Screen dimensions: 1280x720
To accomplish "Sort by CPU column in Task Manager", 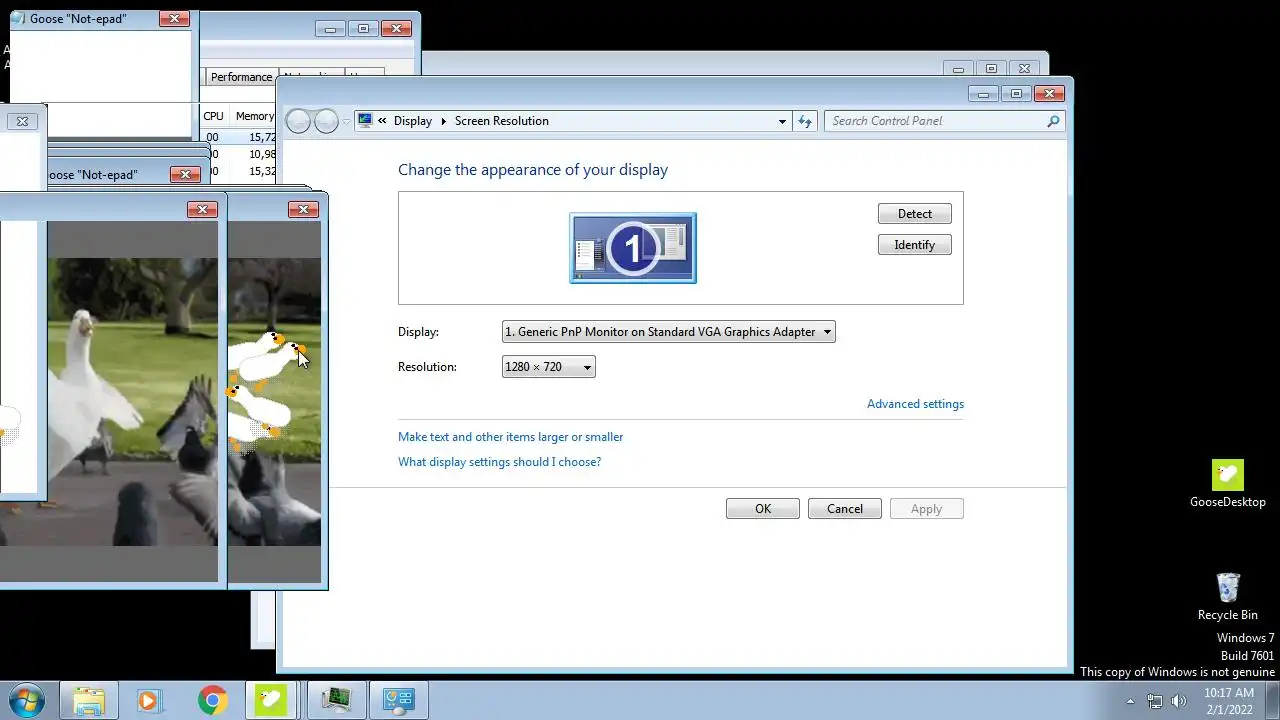I will click(x=213, y=116).
